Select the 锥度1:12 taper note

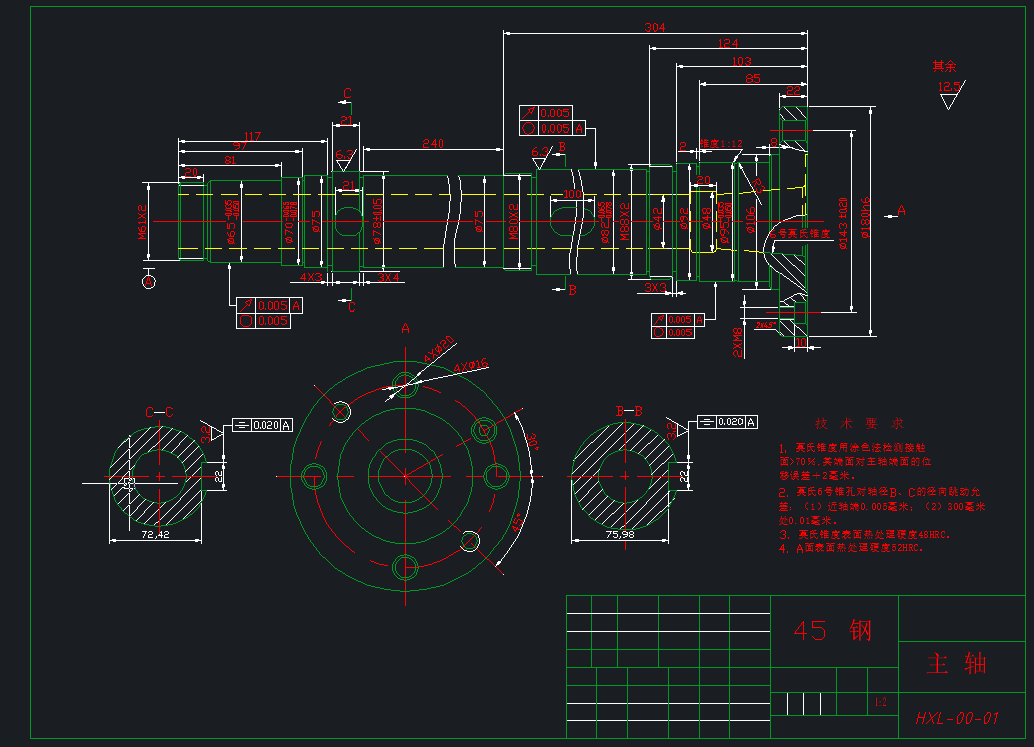(x=721, y=143)
